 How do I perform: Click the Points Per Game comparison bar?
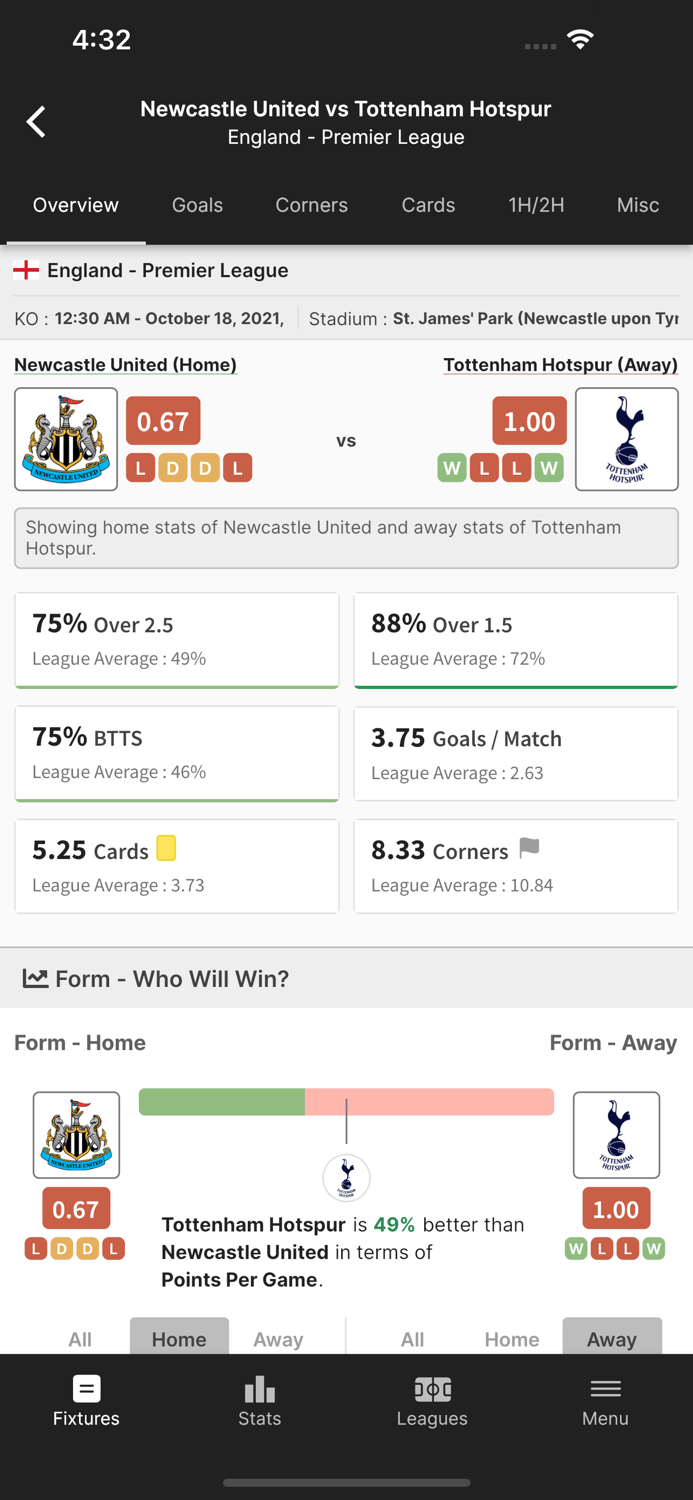pos(346,1101)
